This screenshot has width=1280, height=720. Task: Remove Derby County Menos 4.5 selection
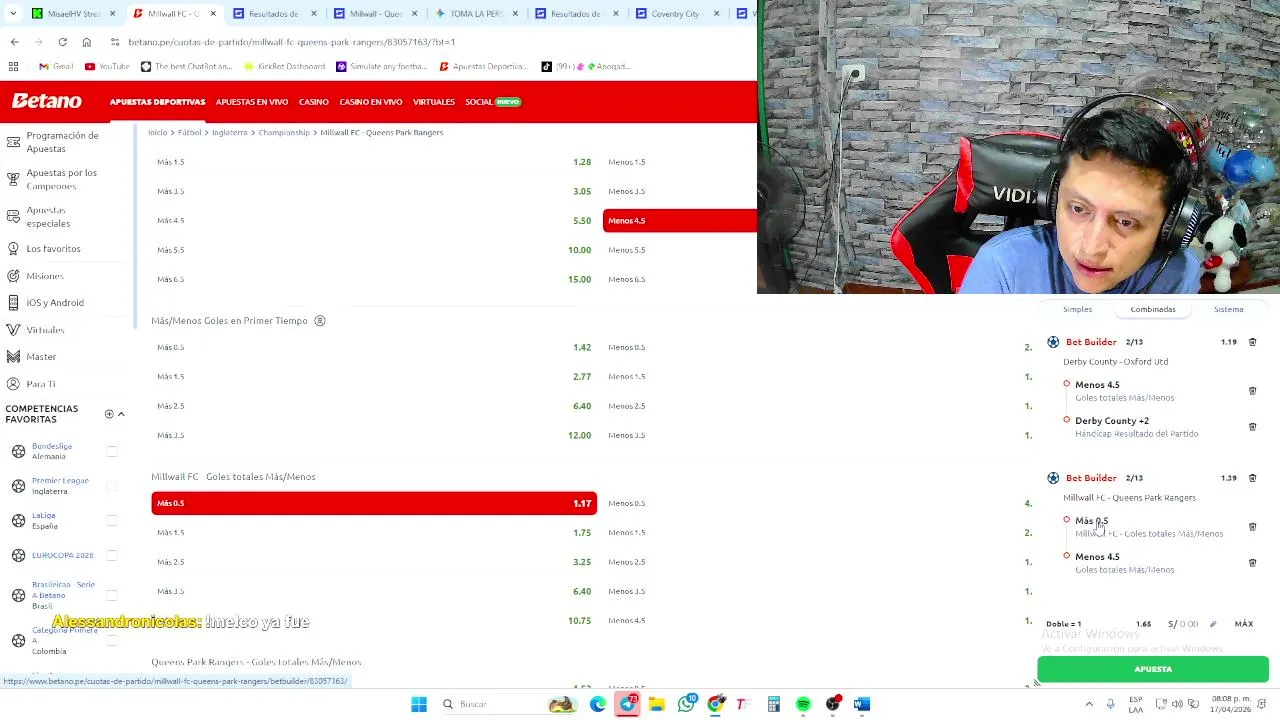point(1252,391)
